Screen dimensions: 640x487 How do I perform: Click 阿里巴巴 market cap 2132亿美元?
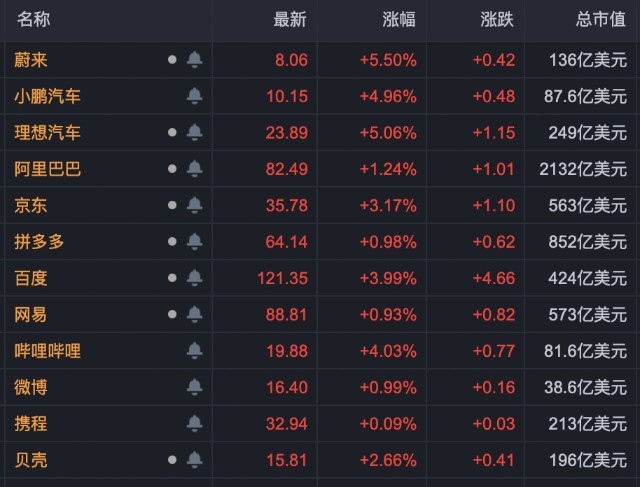[x=583, y=169]
